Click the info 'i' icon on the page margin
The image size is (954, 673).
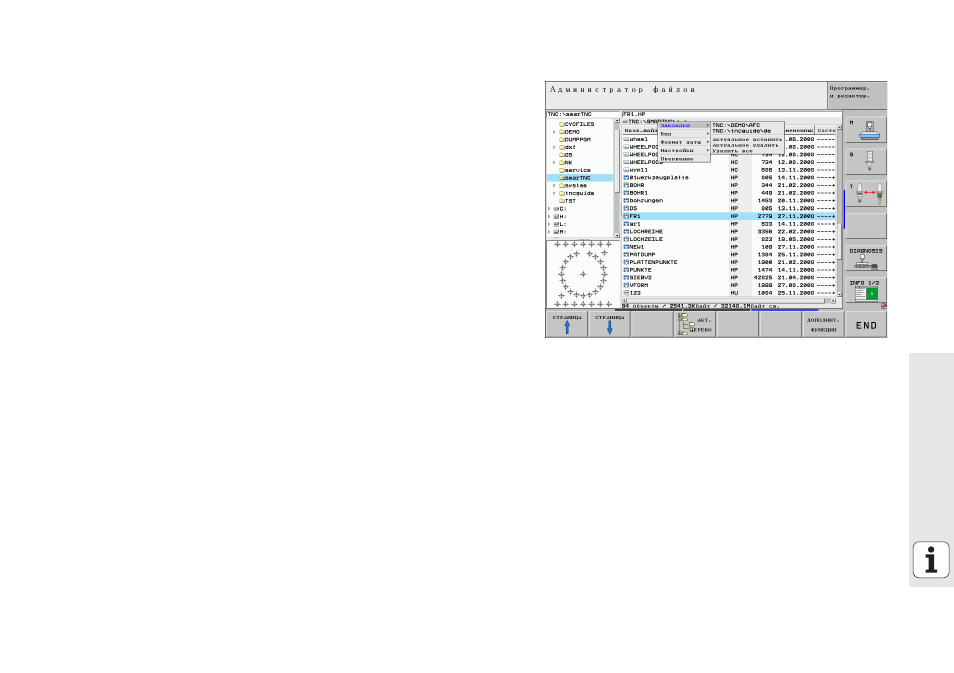[931, 559]
